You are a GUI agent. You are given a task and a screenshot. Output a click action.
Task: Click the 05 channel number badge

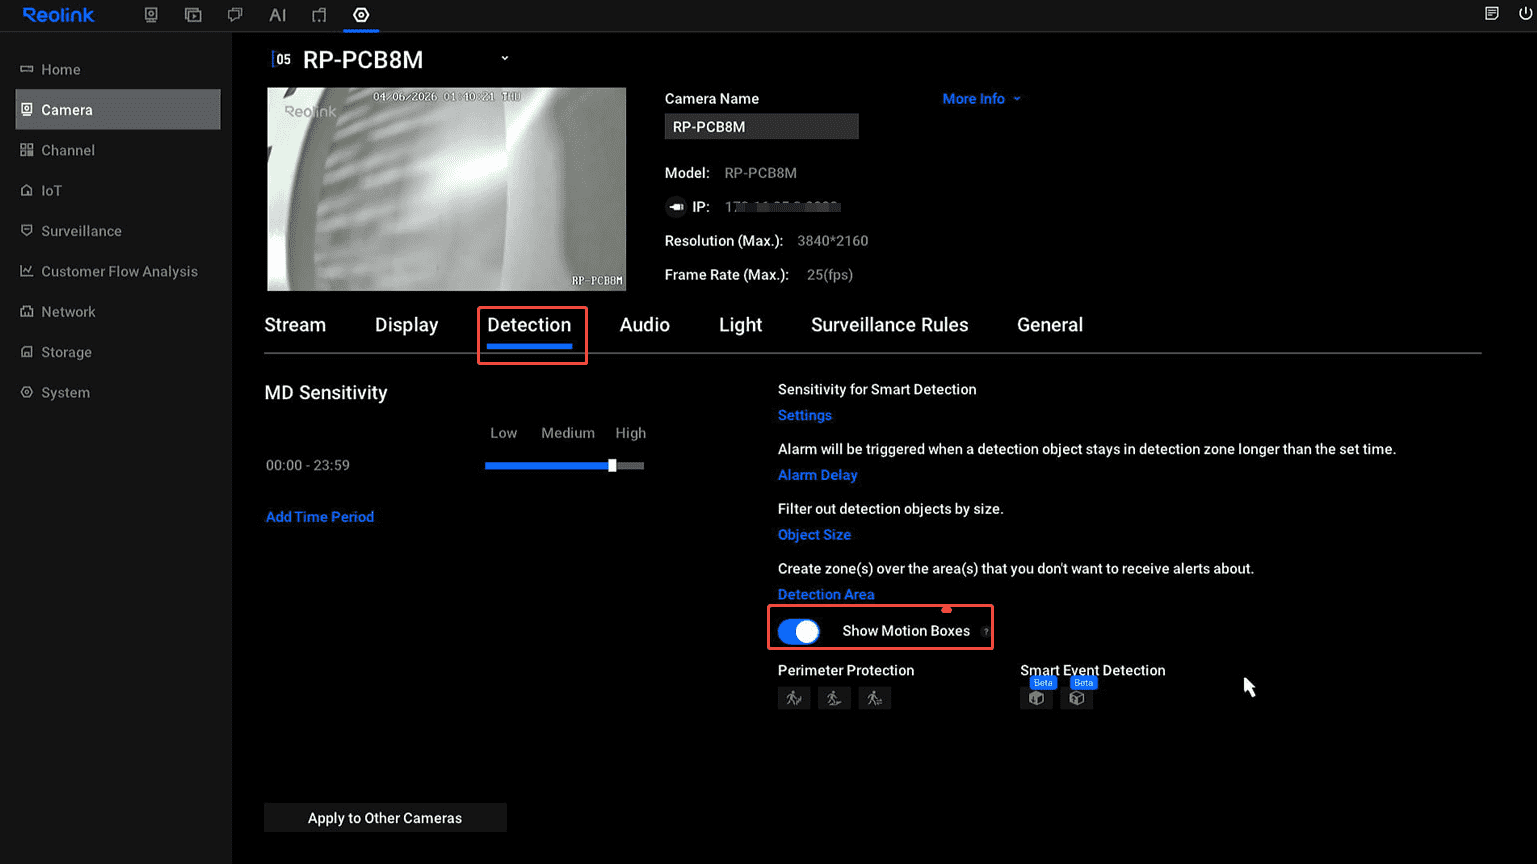pos(283,59)
